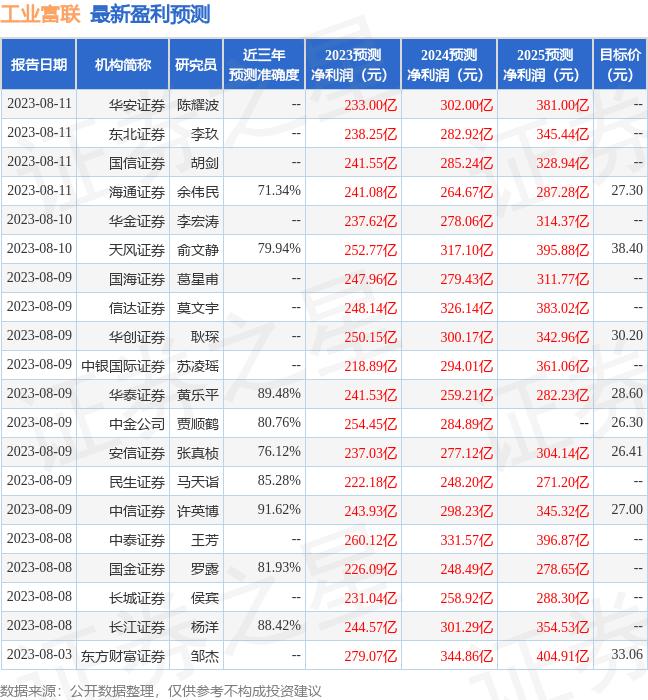Click target price 27.30
This screenshot has width=648, height=700.
[x=627, y=191]
